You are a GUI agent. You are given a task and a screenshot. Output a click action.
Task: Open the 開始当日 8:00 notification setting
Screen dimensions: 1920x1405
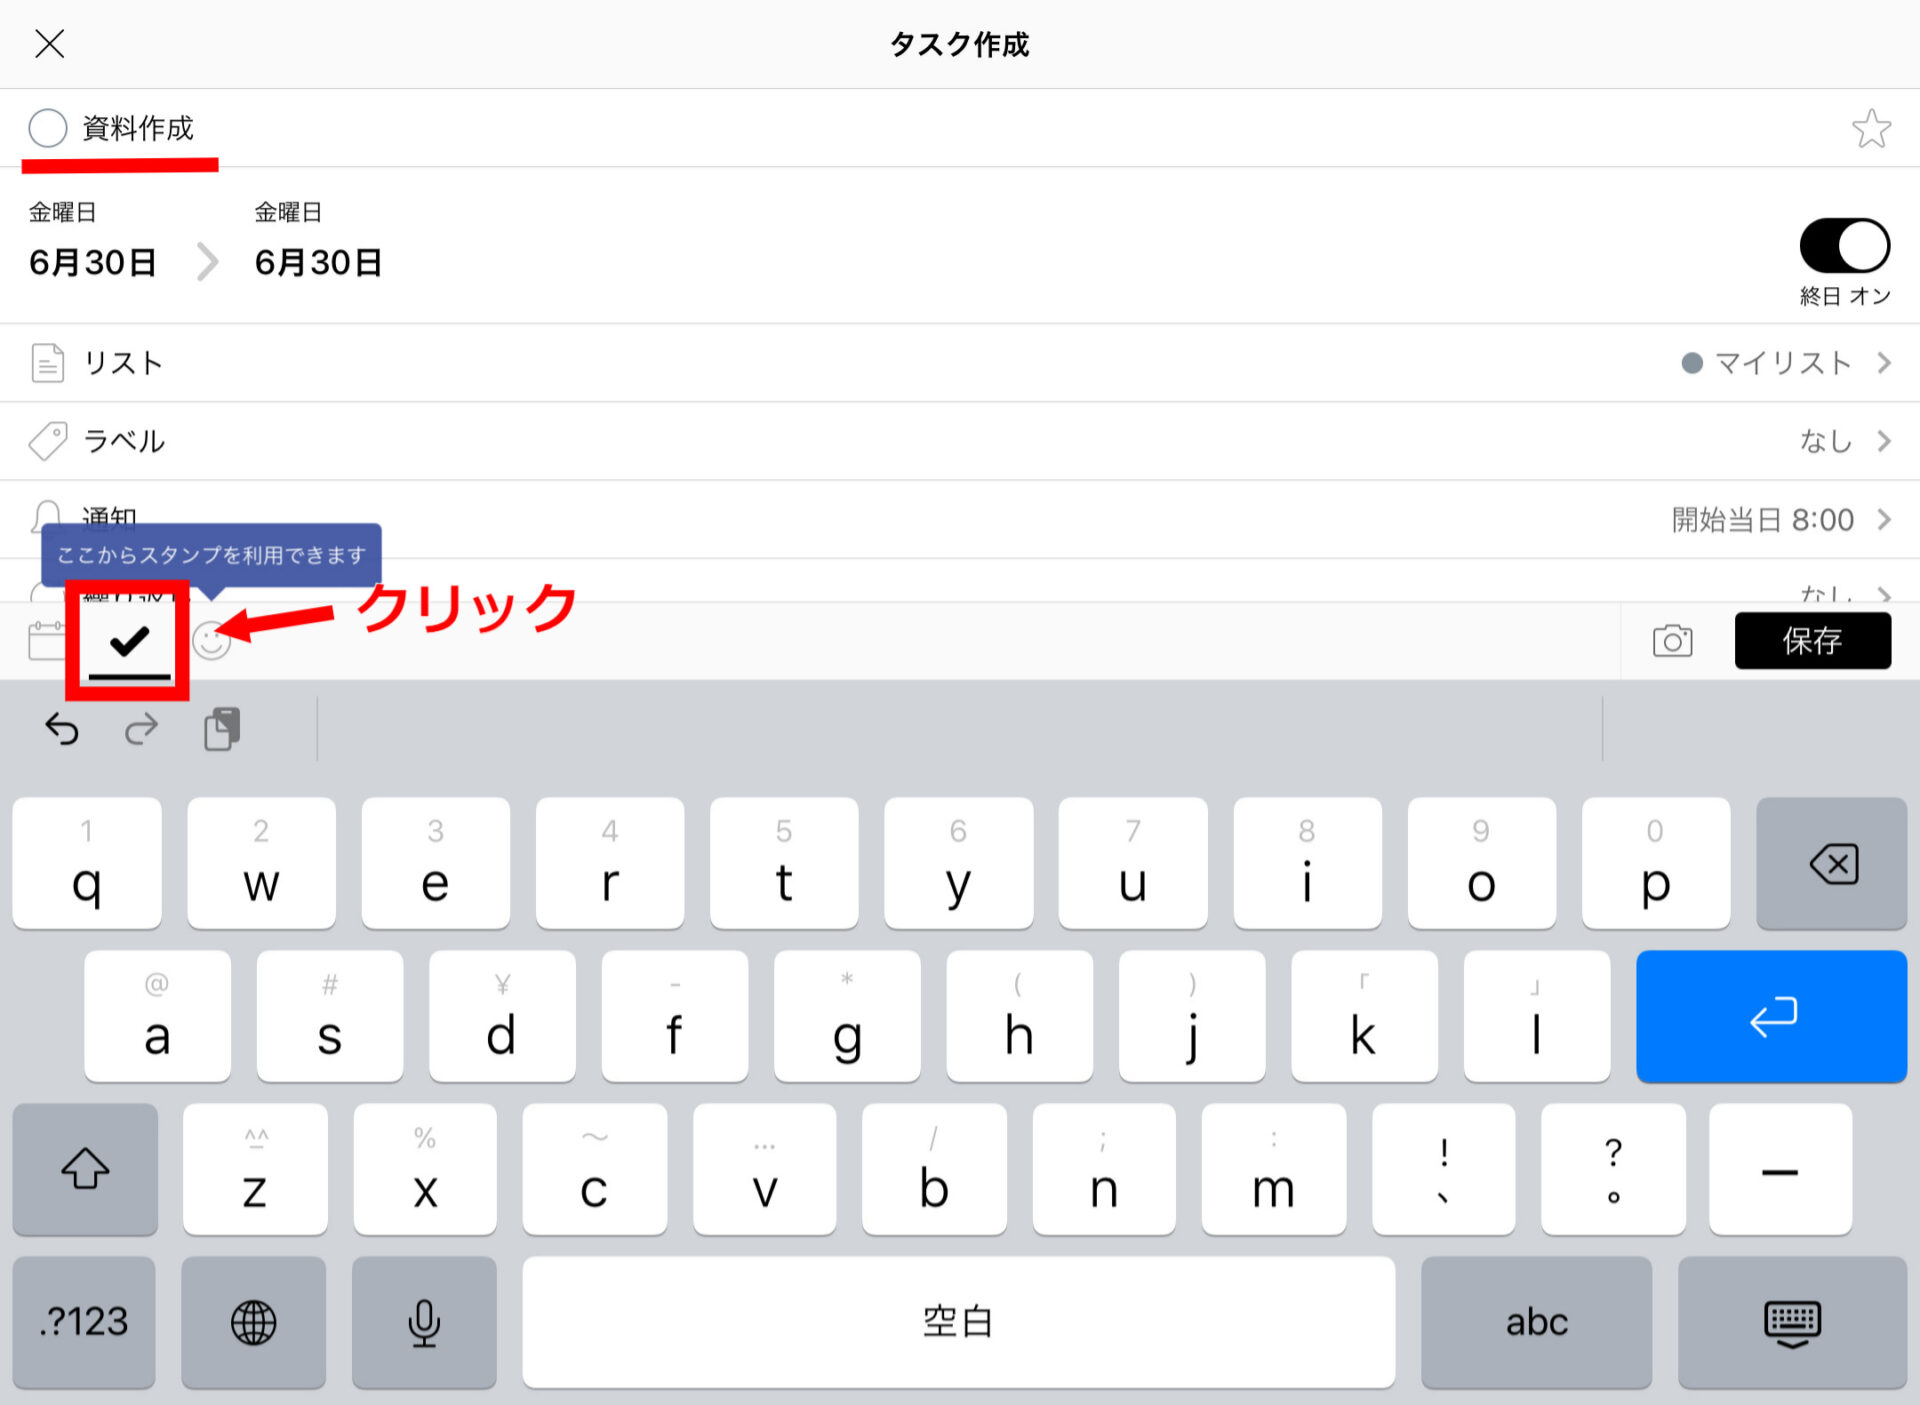coord(1760,519)
